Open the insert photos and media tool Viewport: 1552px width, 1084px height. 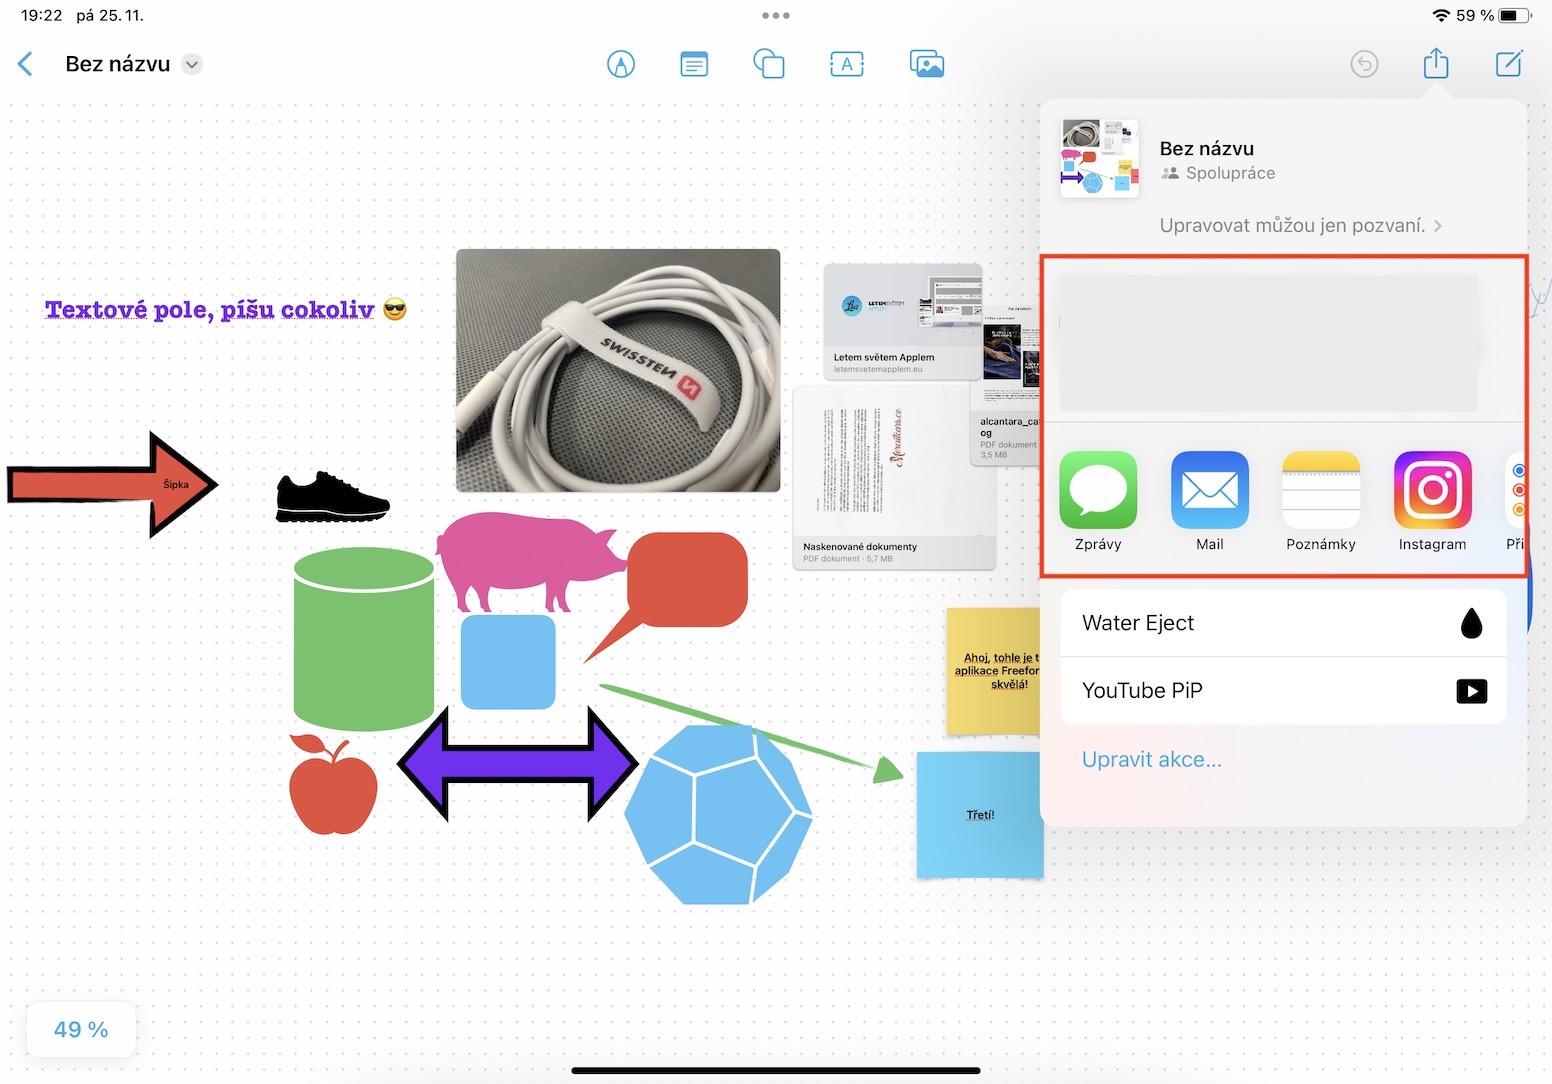[x=927, y=64]
